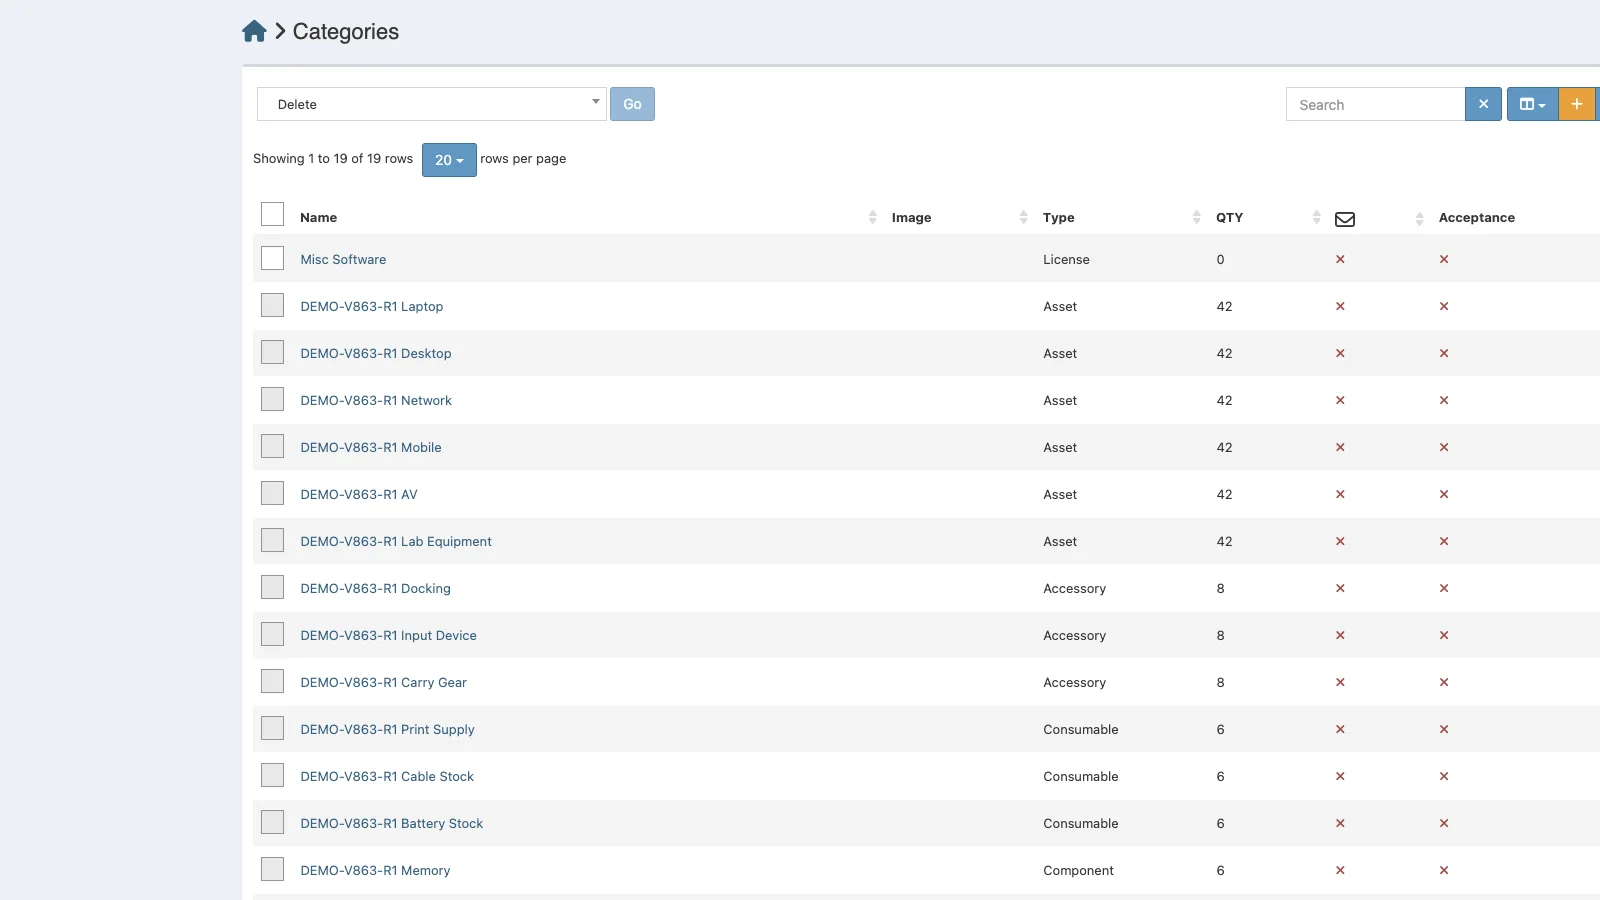The image size is (1600, 900).
Task: Check the DEMO-V863-R1 Laptop checkbox
Action: tap(272, 305)
